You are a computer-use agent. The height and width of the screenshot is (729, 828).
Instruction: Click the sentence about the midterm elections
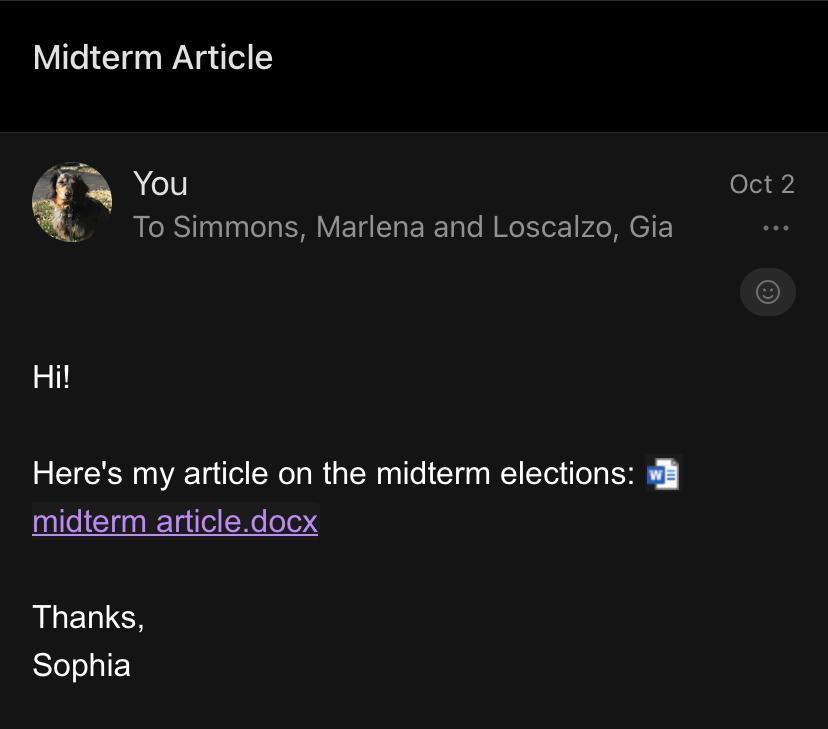pyautogui.click(x=333, y=473)
